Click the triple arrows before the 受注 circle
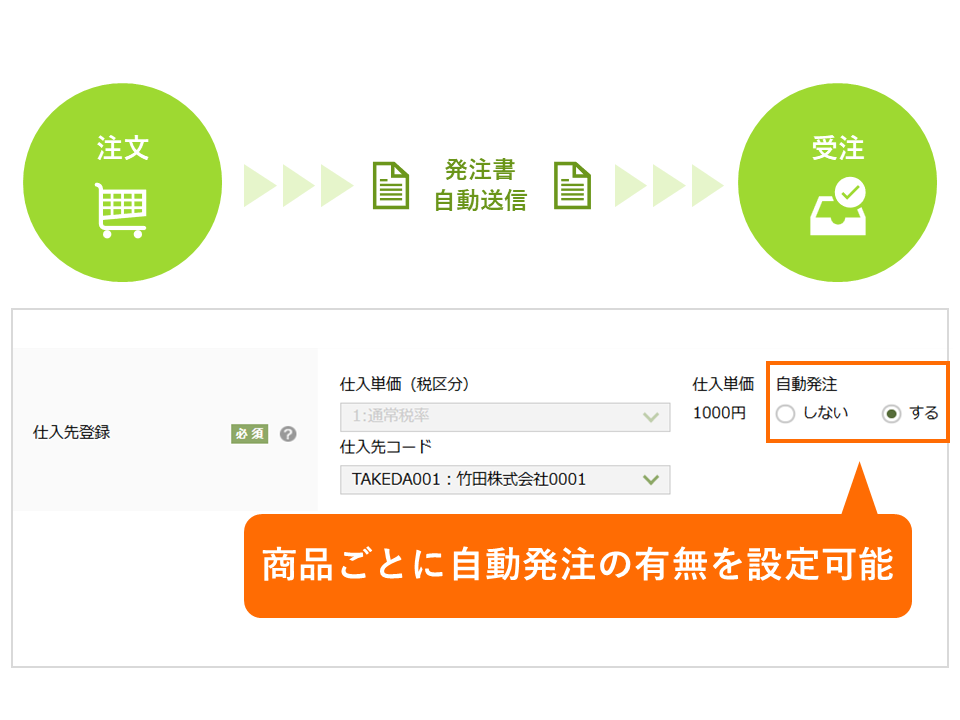This screenshot has width=960, height=720. click(668, 185)
